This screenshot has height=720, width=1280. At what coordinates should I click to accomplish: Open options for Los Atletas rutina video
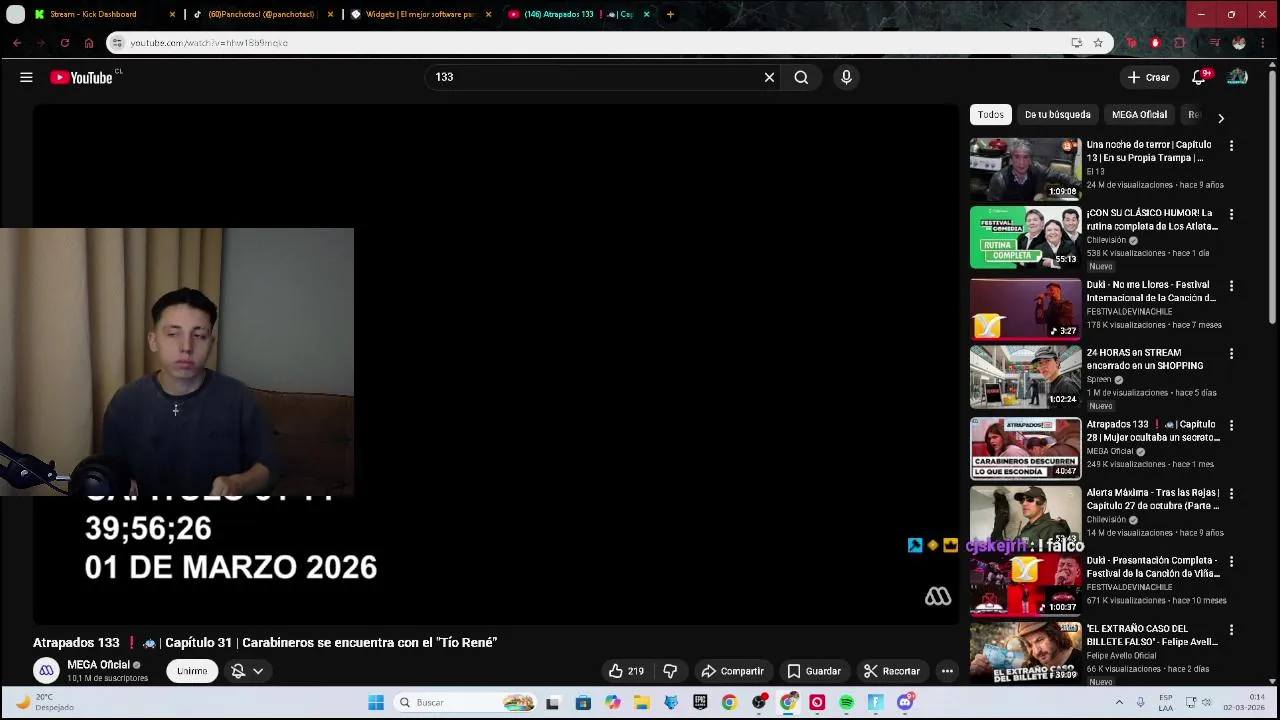pos(1231,214)
